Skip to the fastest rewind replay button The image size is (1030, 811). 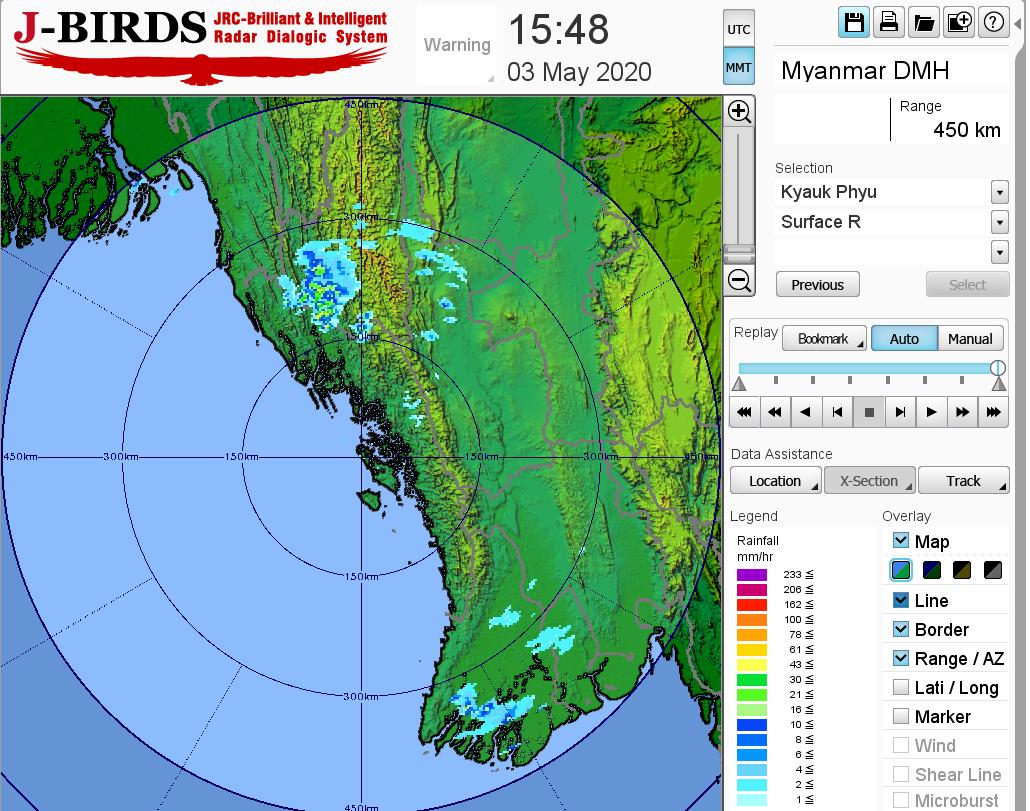[x=744, y=411]
